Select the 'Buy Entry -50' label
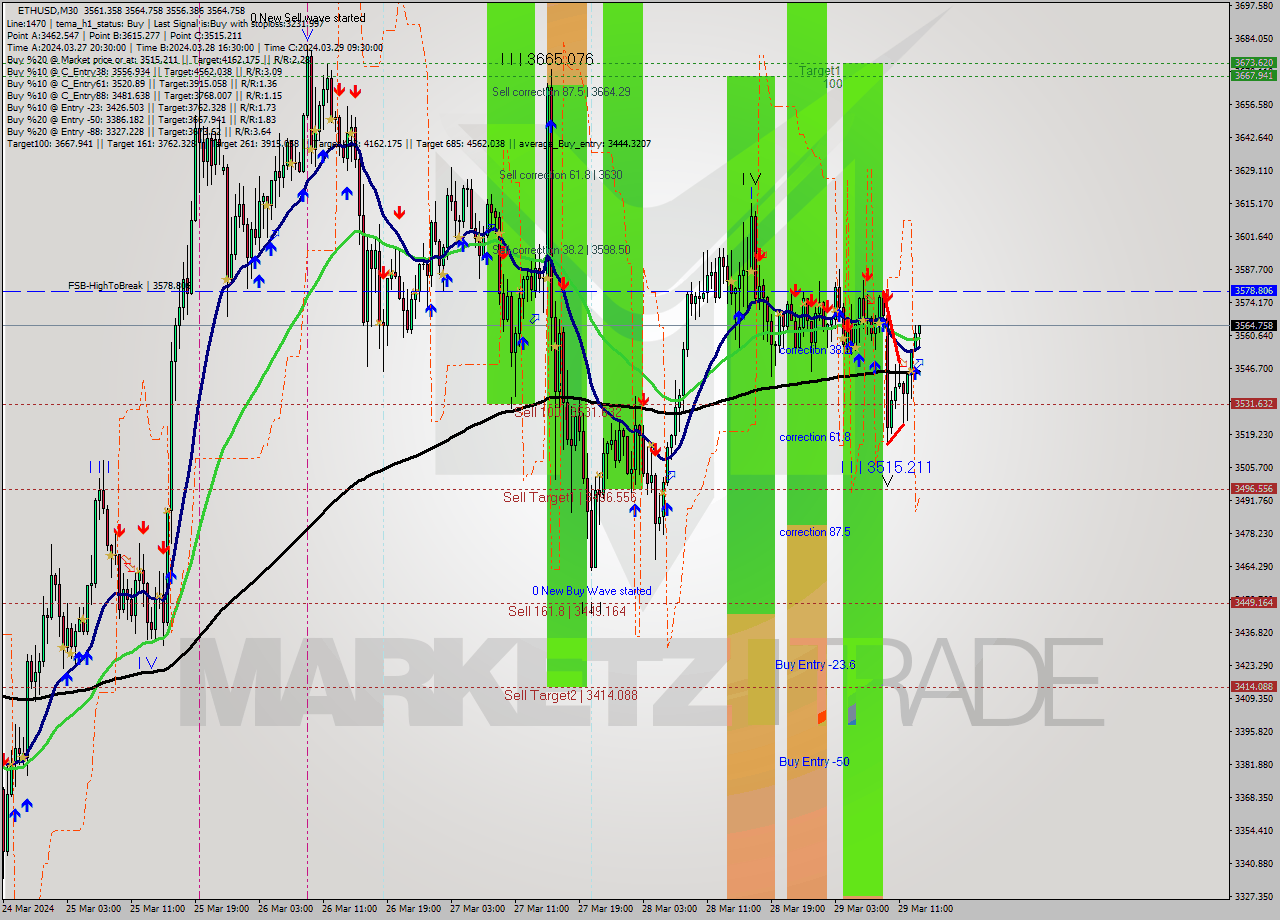Image resolution: width=1280 pixels, height=920 pixels. 814,762
